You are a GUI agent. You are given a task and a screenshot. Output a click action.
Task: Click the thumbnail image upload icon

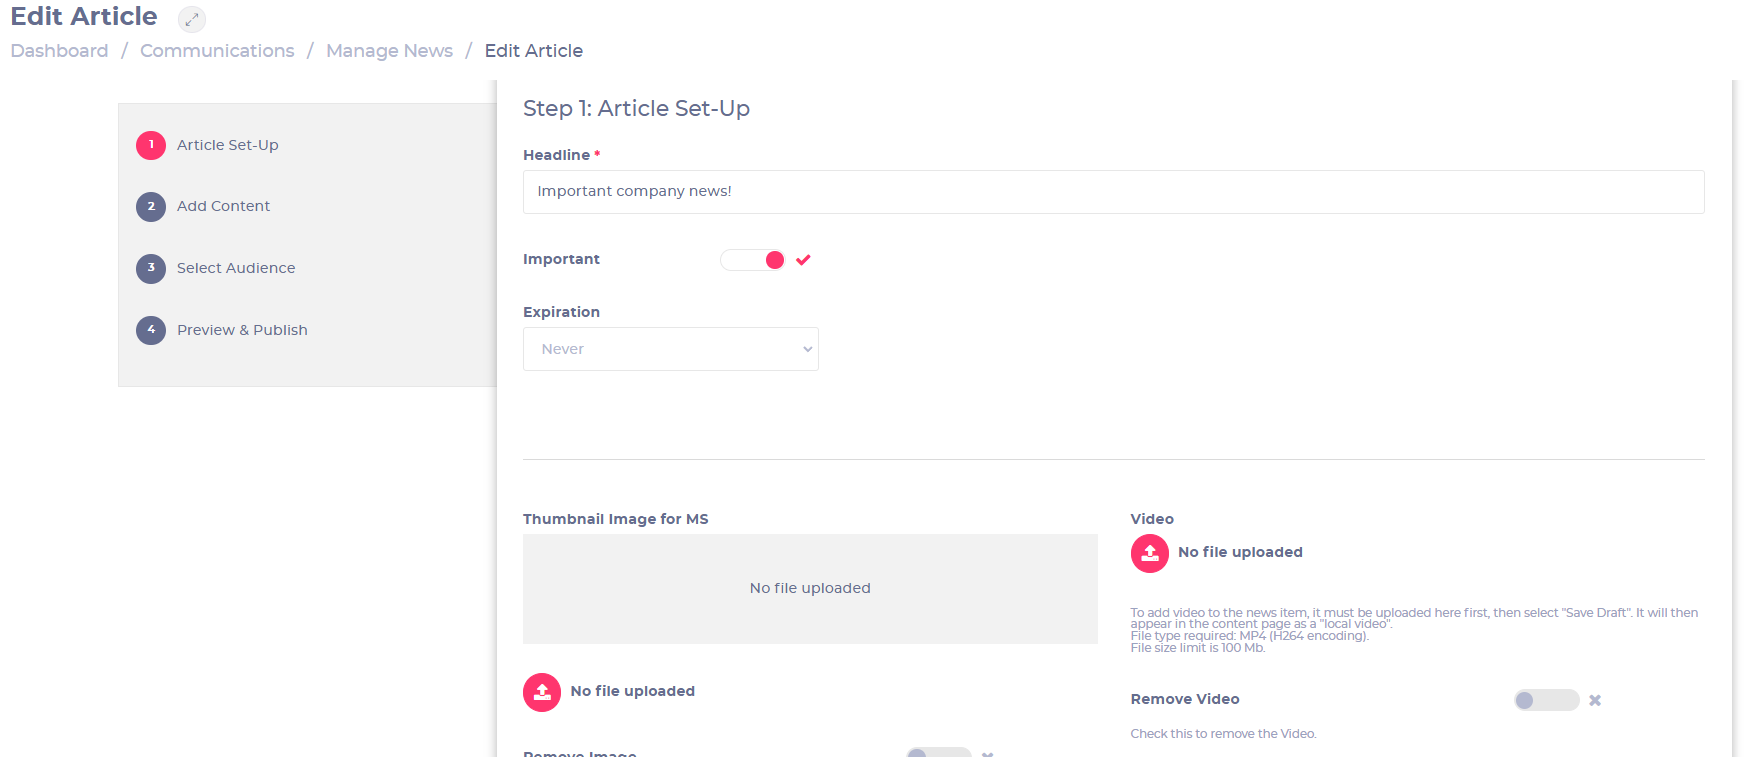click(542, 692)
